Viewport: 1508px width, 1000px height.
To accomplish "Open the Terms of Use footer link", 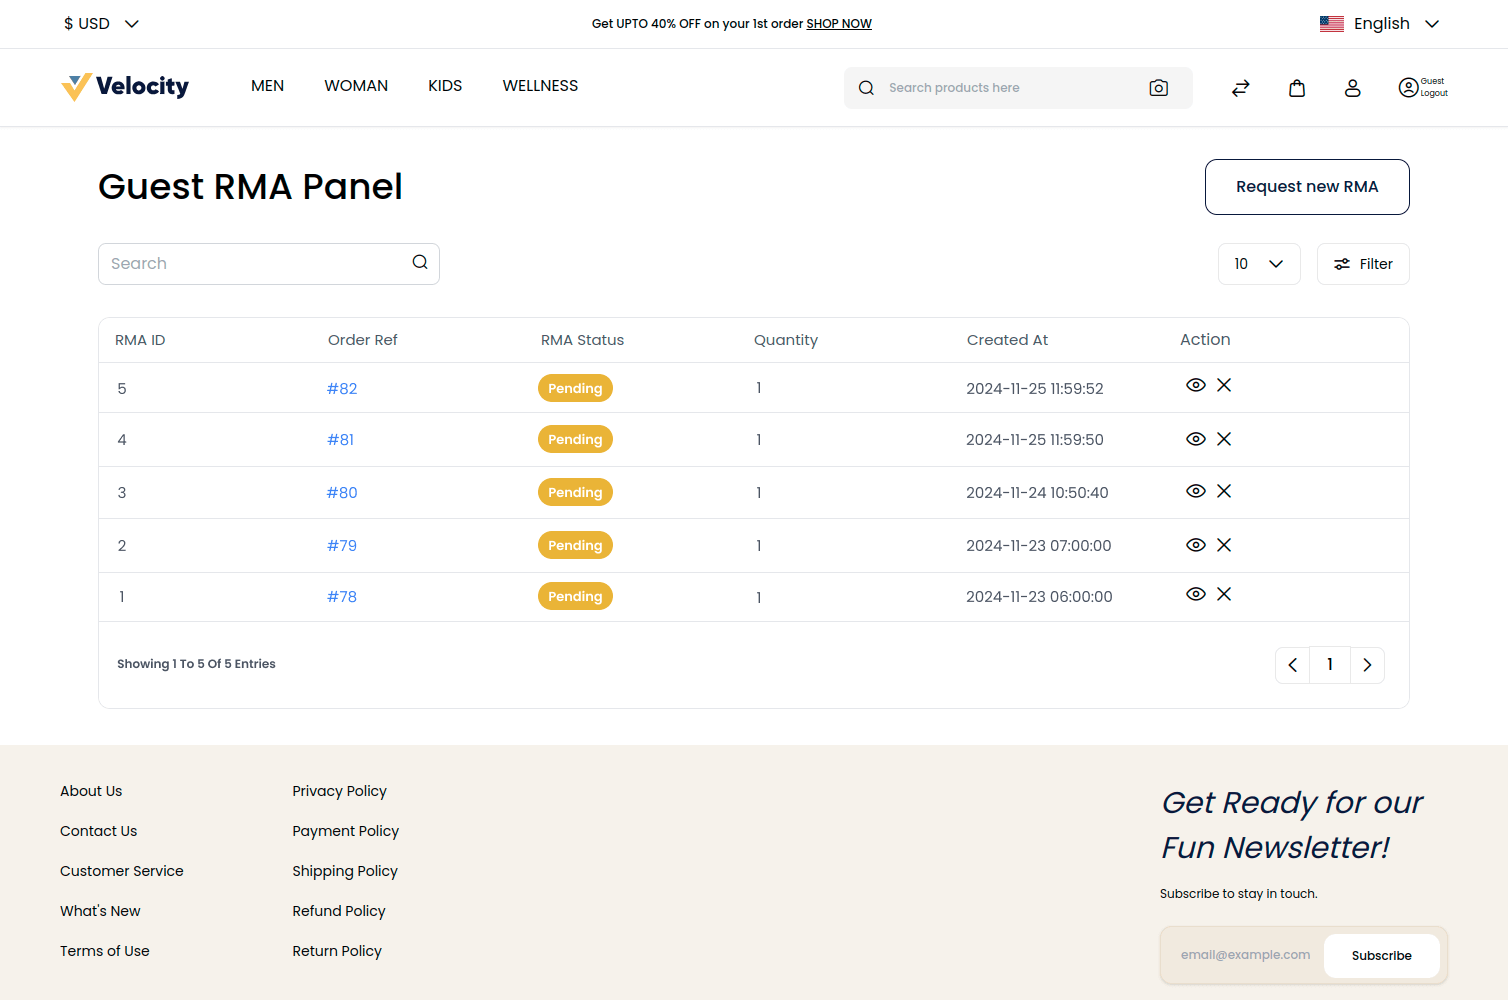I will tap(105, 951).
